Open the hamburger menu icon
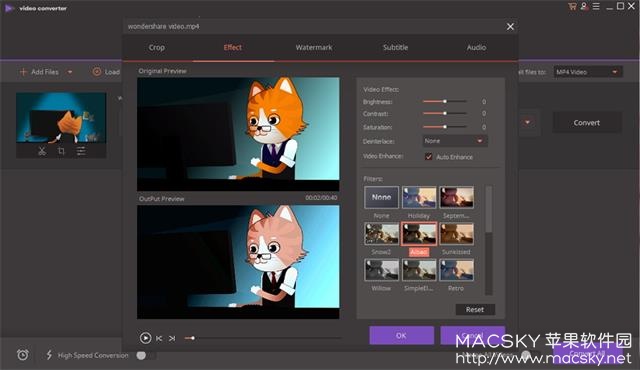The image size is (640, 370). pos(596,6)
